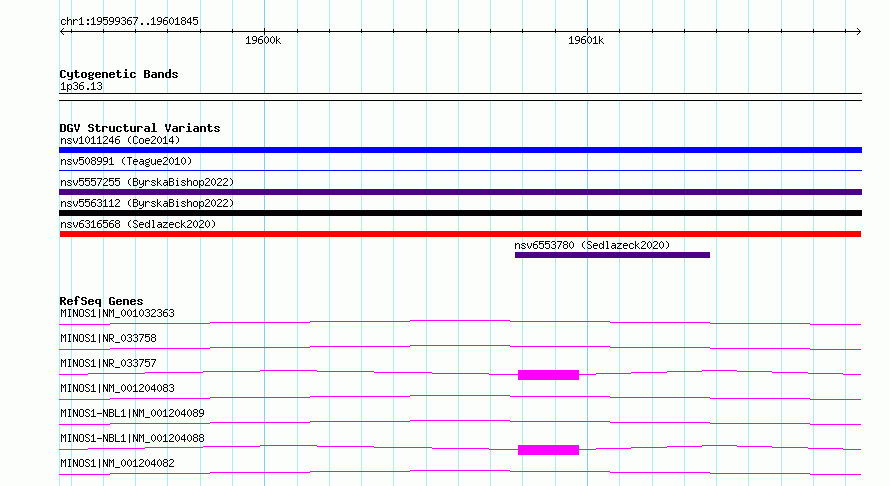Open variant nsv508991 (Teague2010) label

coord(126,161)
